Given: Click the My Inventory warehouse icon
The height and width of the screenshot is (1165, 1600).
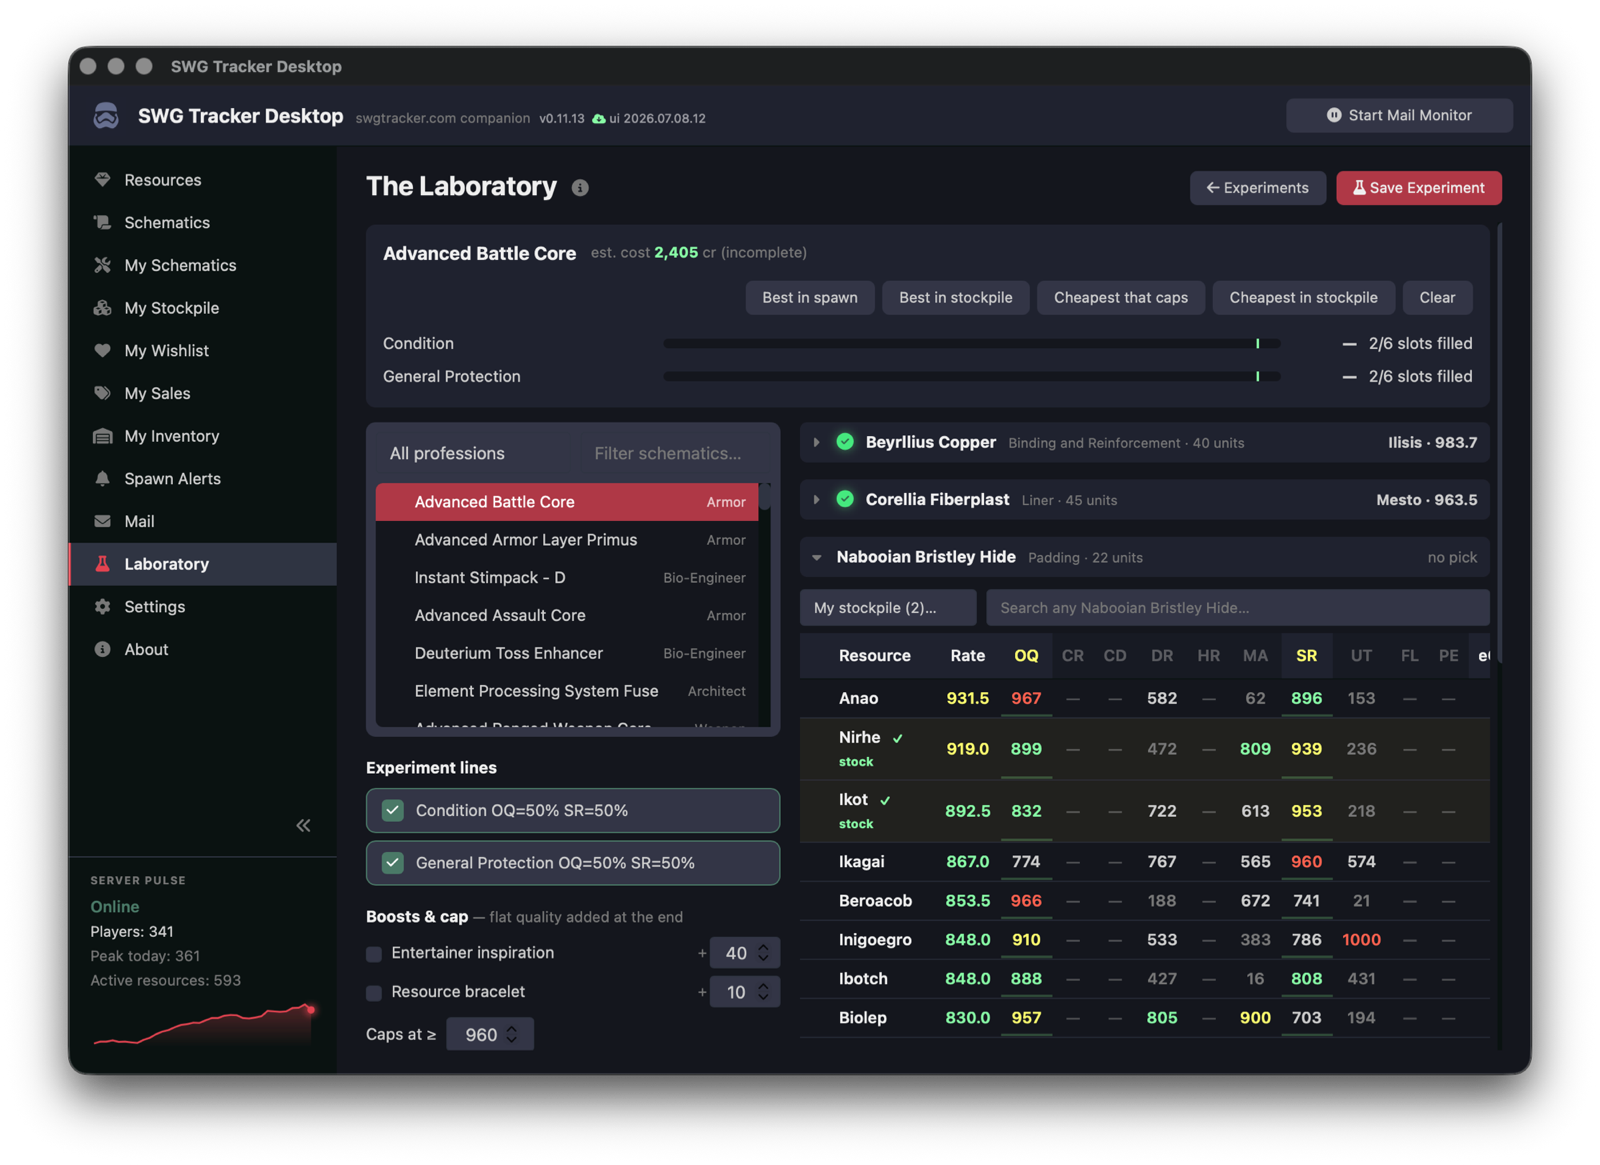Looking at the screenshot, I should (102, 436).
